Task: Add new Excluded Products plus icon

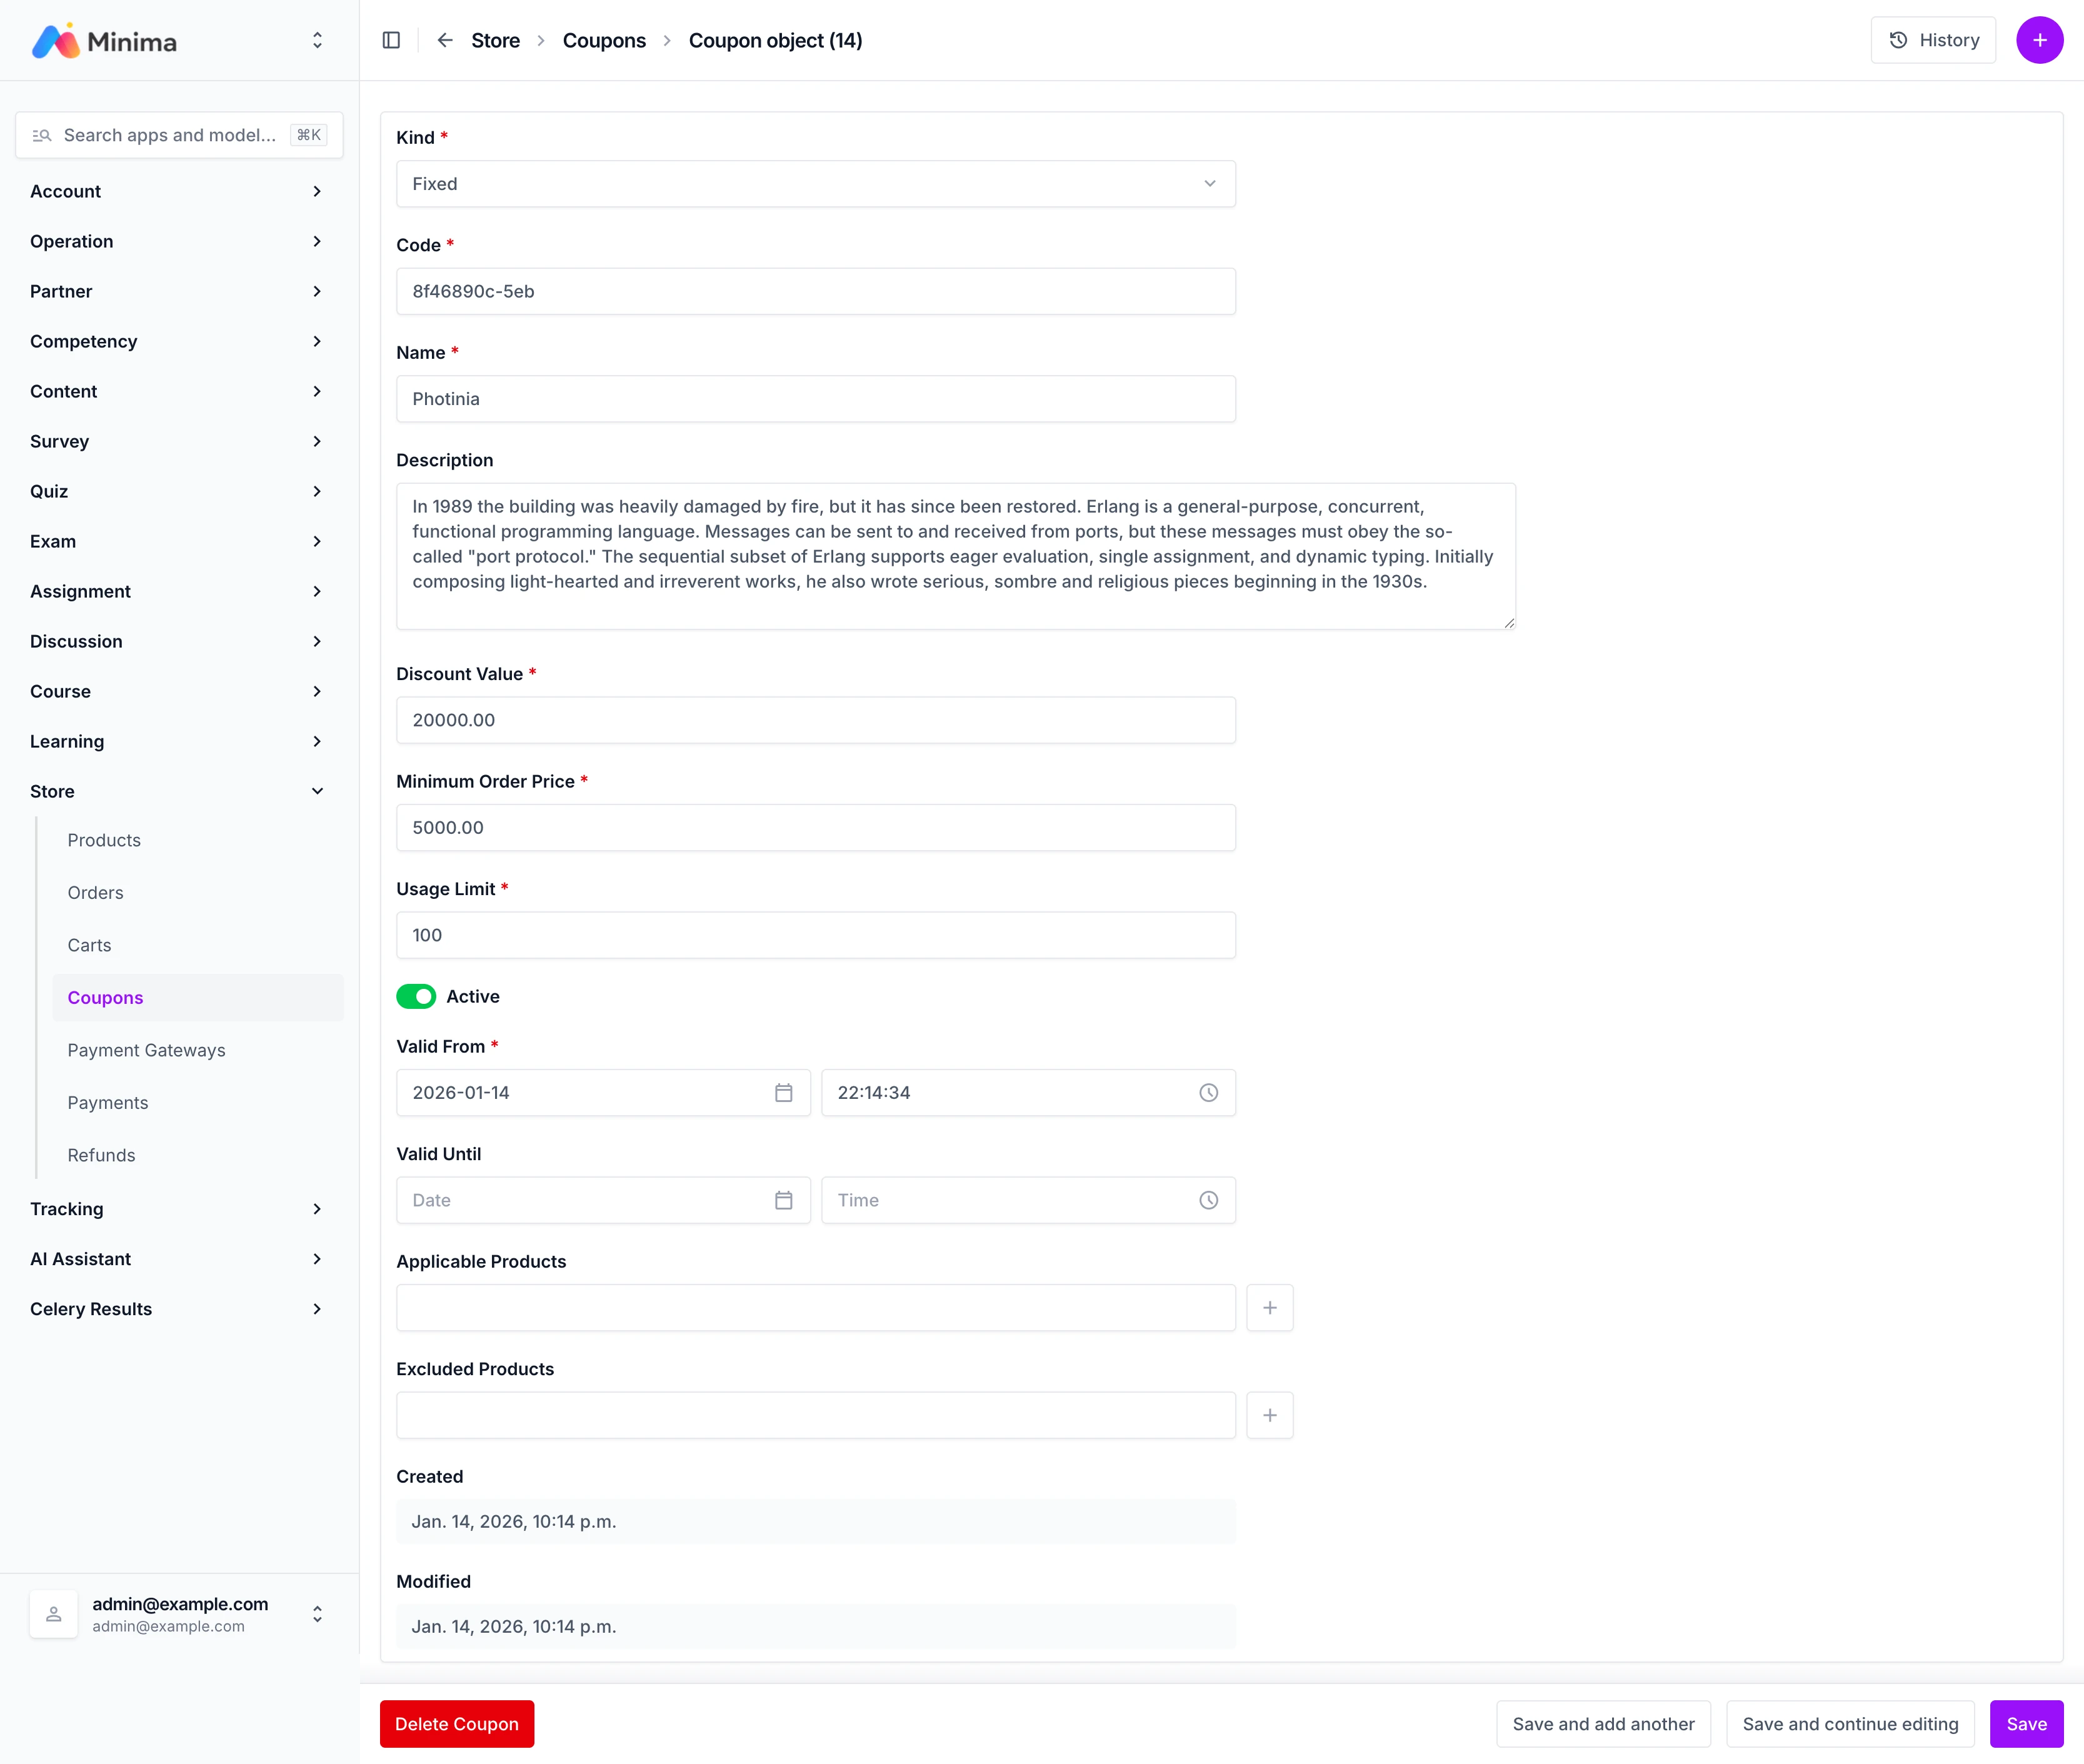Action: (1269, 1415)
